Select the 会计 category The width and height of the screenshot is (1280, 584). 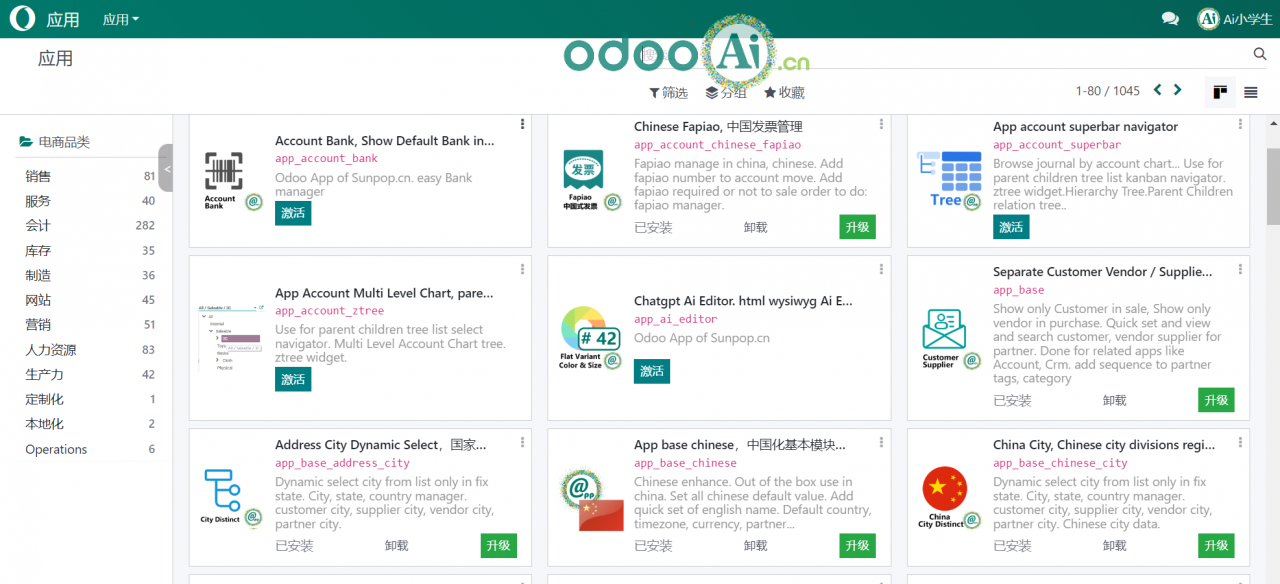click(90, 226)
